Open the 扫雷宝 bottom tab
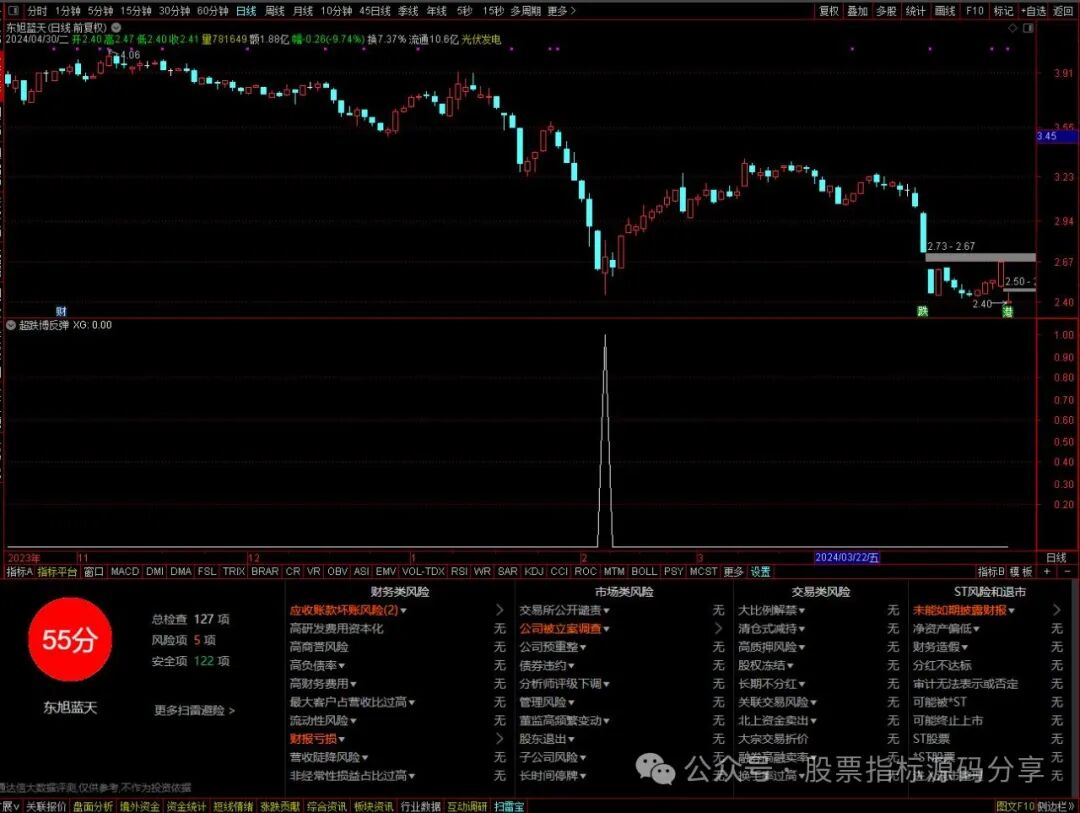Image resolution: width=1080 pixels, height=813 pixels. (x=508, y=806)
